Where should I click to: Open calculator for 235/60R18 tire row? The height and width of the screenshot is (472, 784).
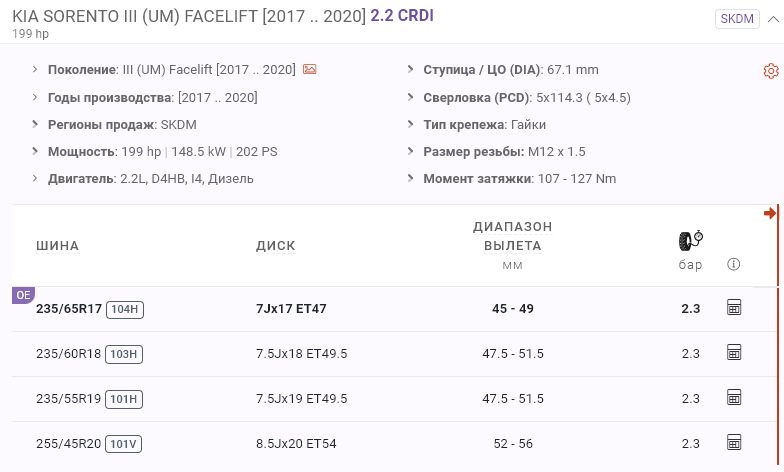[734, 353]
